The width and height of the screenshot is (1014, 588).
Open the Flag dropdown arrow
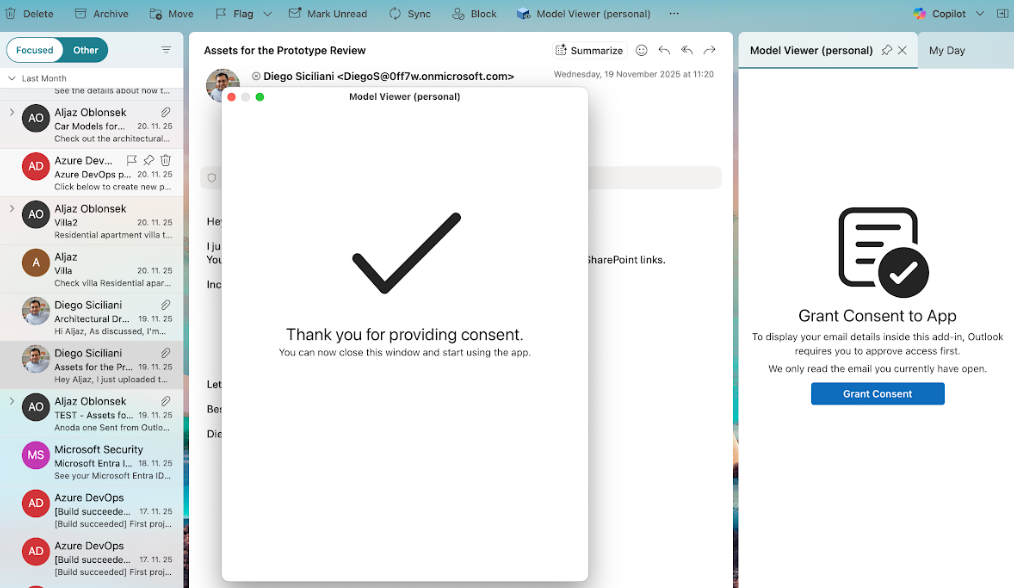tap(267, 14)
